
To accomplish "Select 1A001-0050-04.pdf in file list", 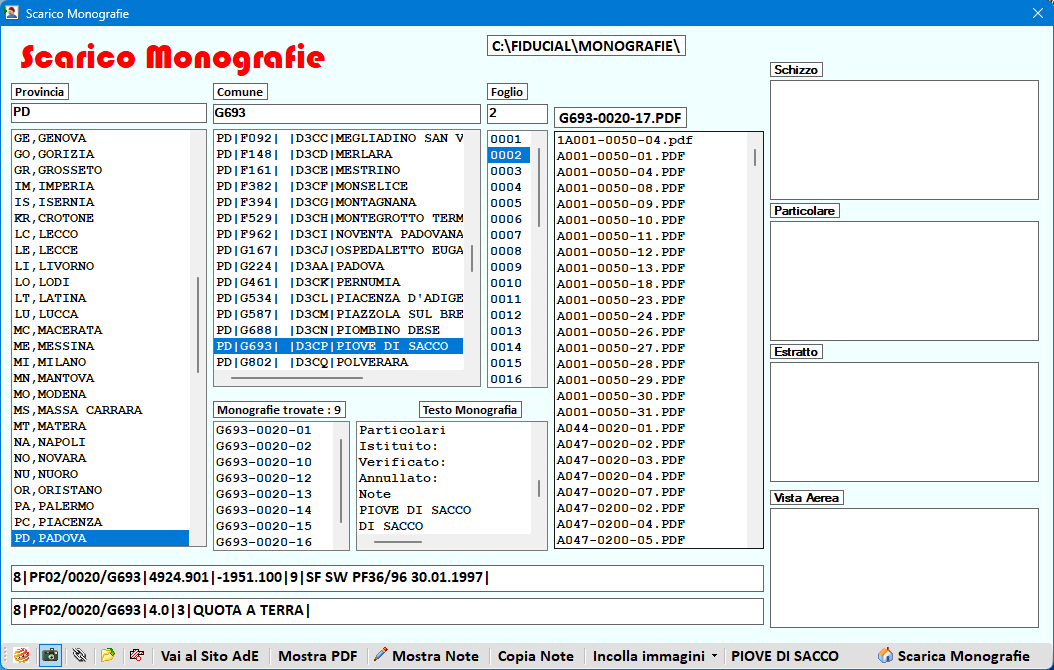I will pos(651,140).
